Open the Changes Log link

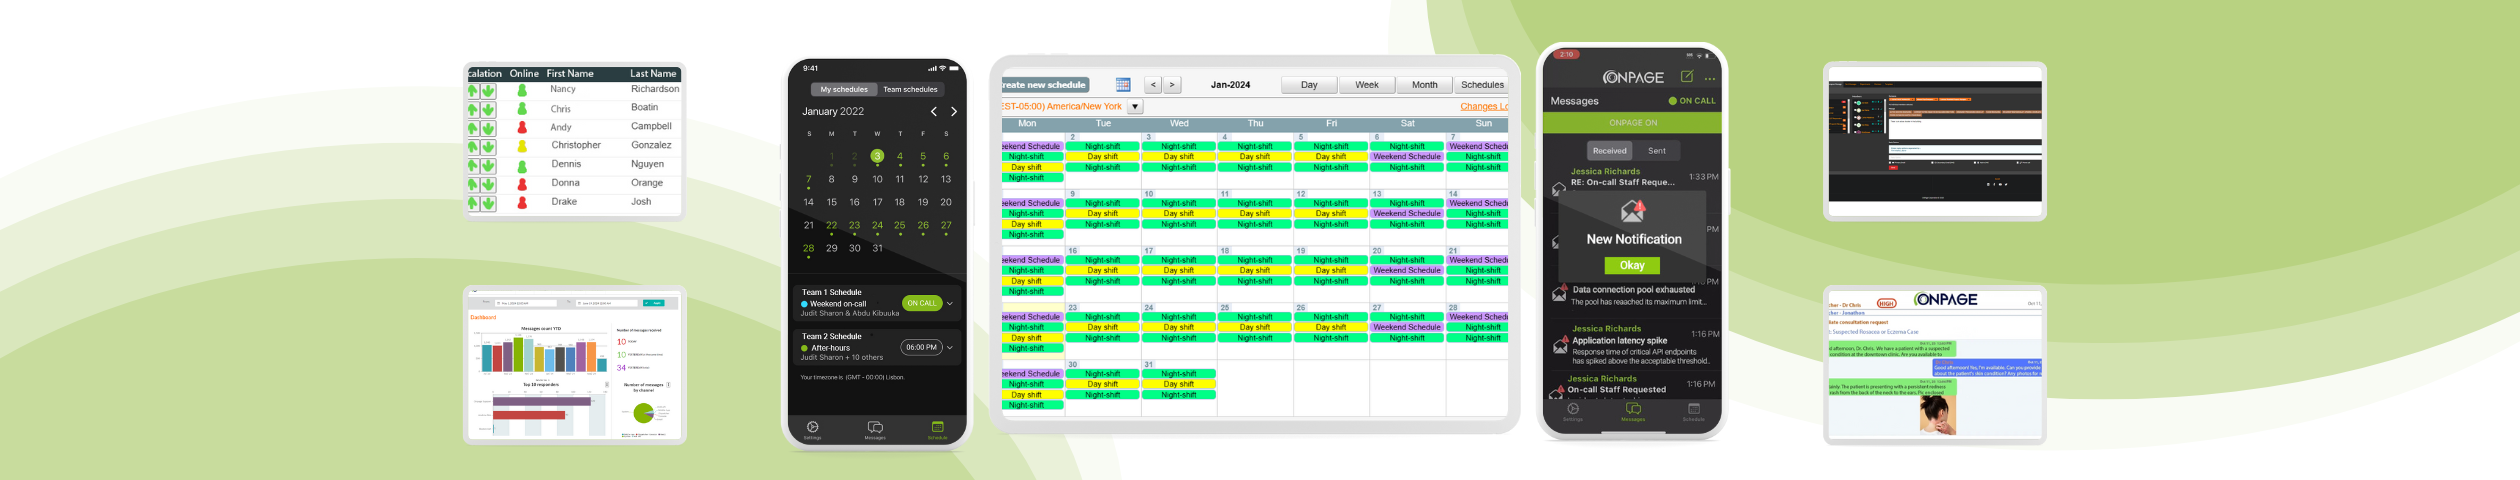click(x=1484, y=106)
